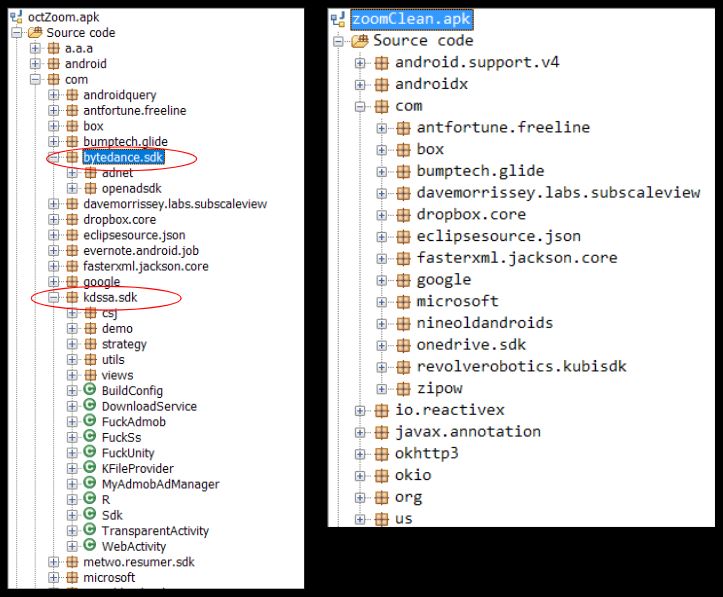Click the zipow package icon
This screenshot has width=723, height=597.
(403, 389)
